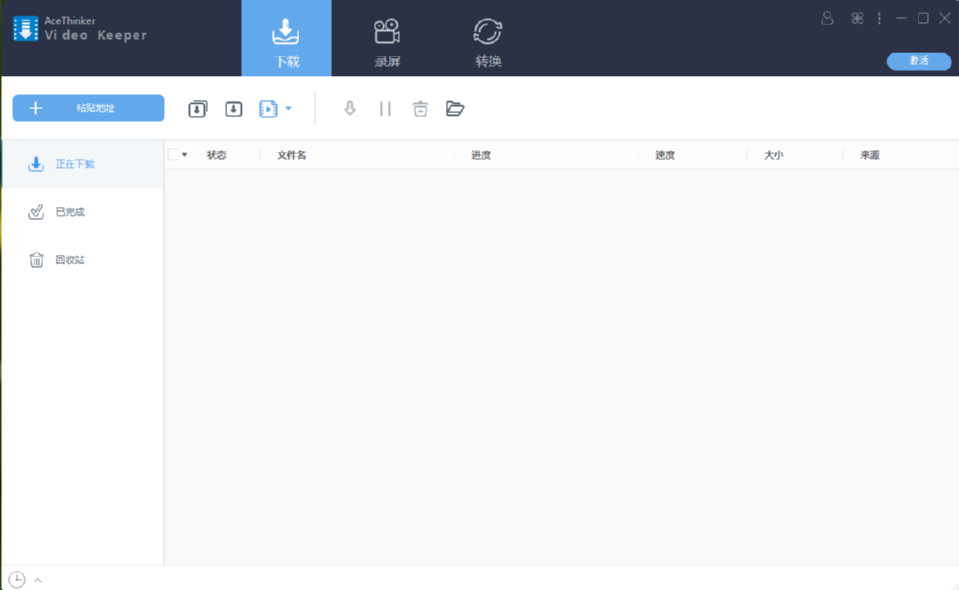959x590 pixels.
Task: Expand the selection dropdown beside the checkbox
Action: pyautogui.click(x=185, y=155)
